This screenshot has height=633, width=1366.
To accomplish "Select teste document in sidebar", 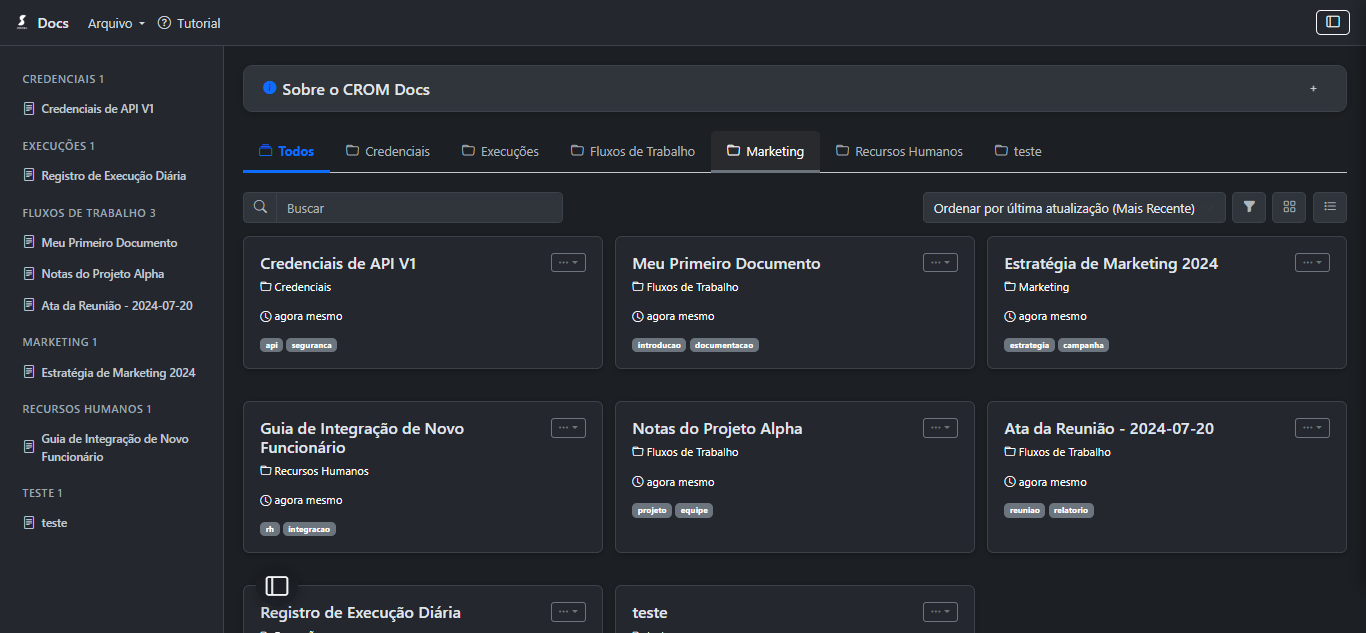I will pos(54,523).
